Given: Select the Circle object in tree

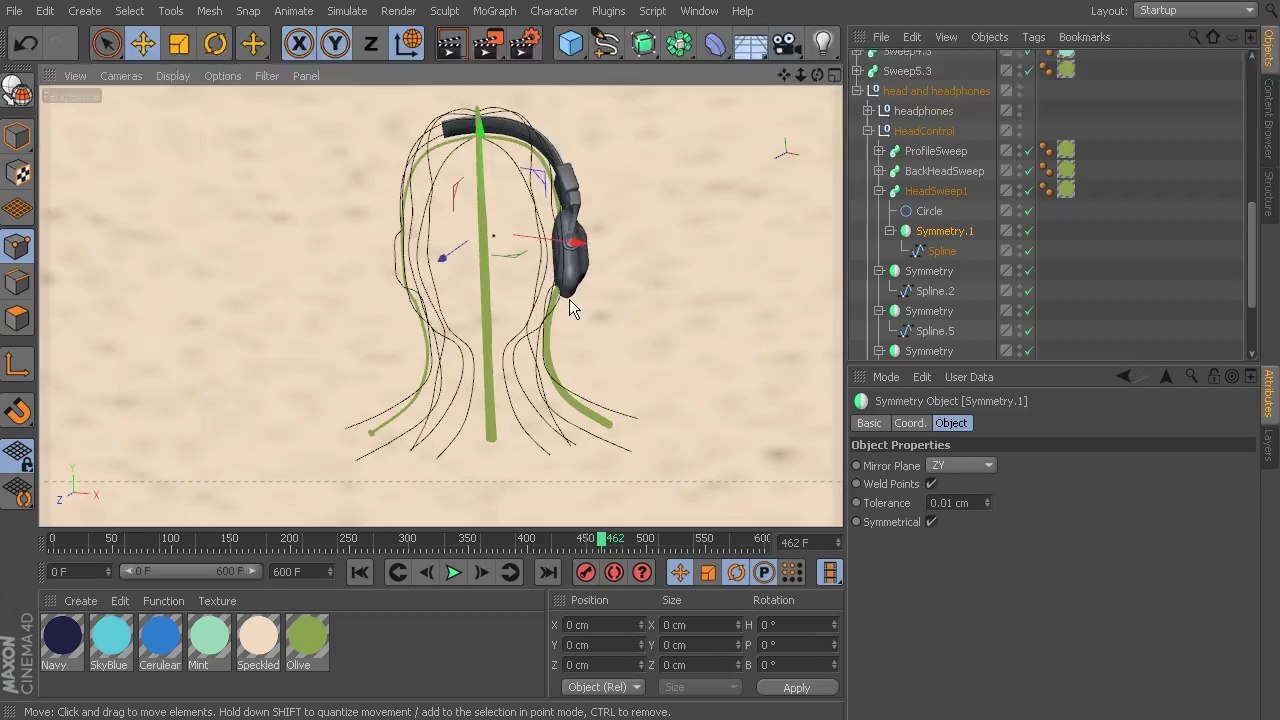Looking at the screenshot, I should (929, 211).
